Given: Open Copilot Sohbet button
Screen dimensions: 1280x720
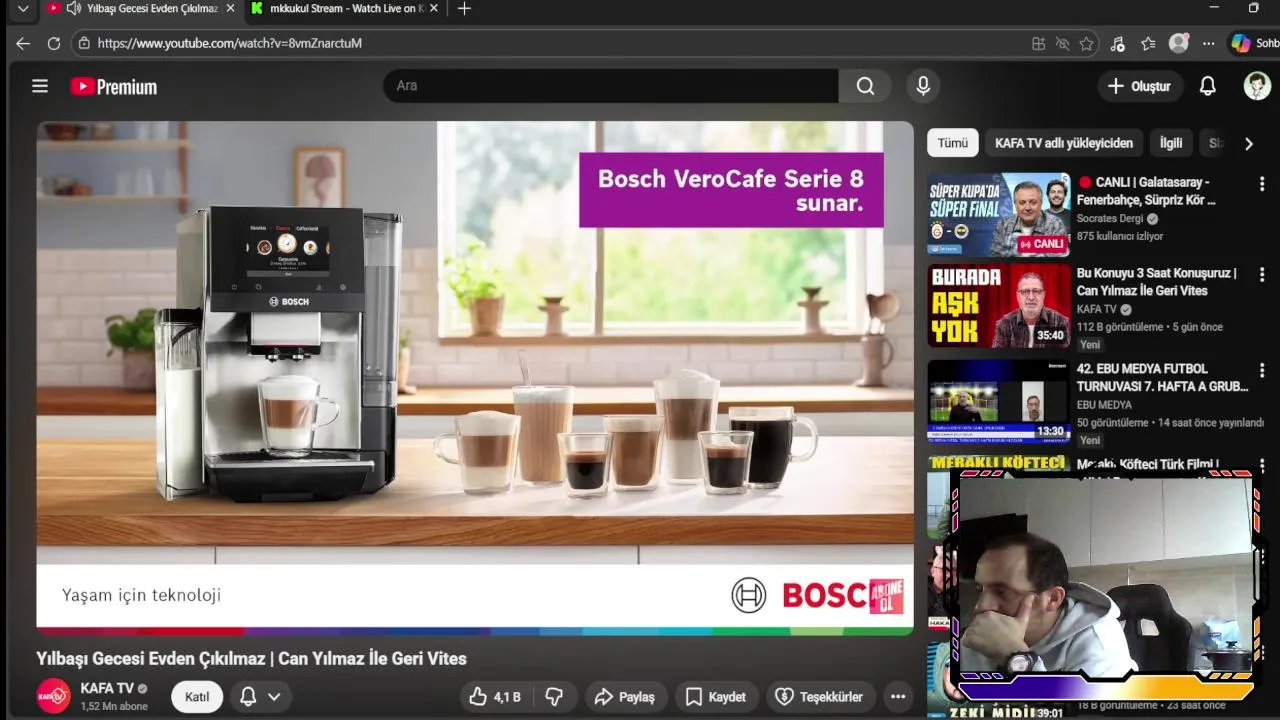Looking at the screenshot, I should [1254, 44].
